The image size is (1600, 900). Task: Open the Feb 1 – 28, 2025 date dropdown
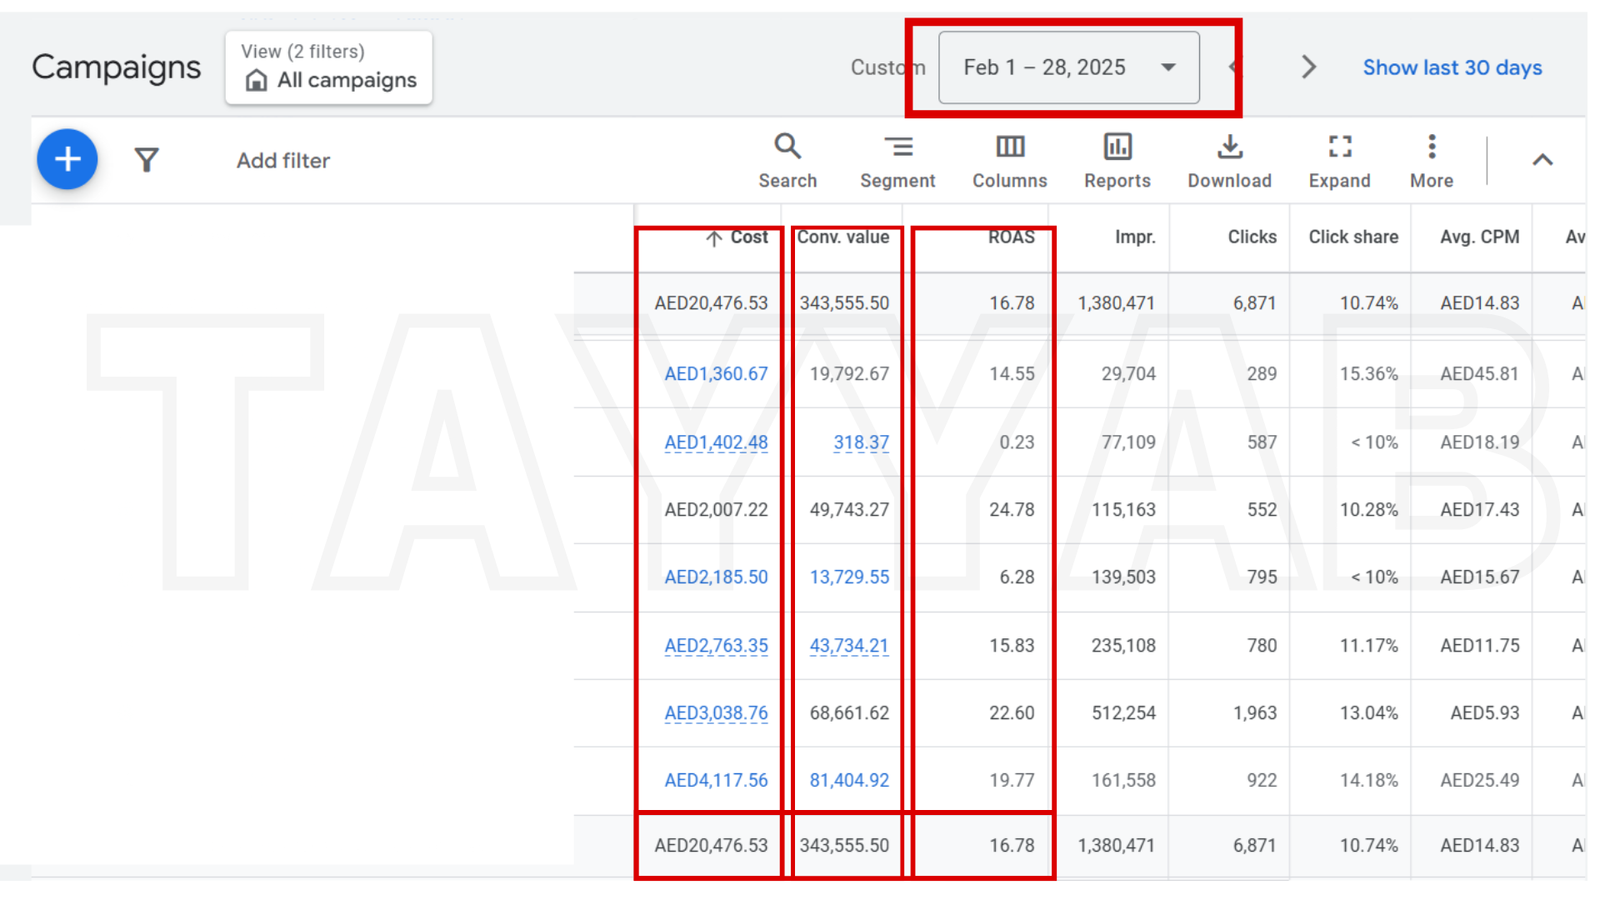coord(1068,68)
